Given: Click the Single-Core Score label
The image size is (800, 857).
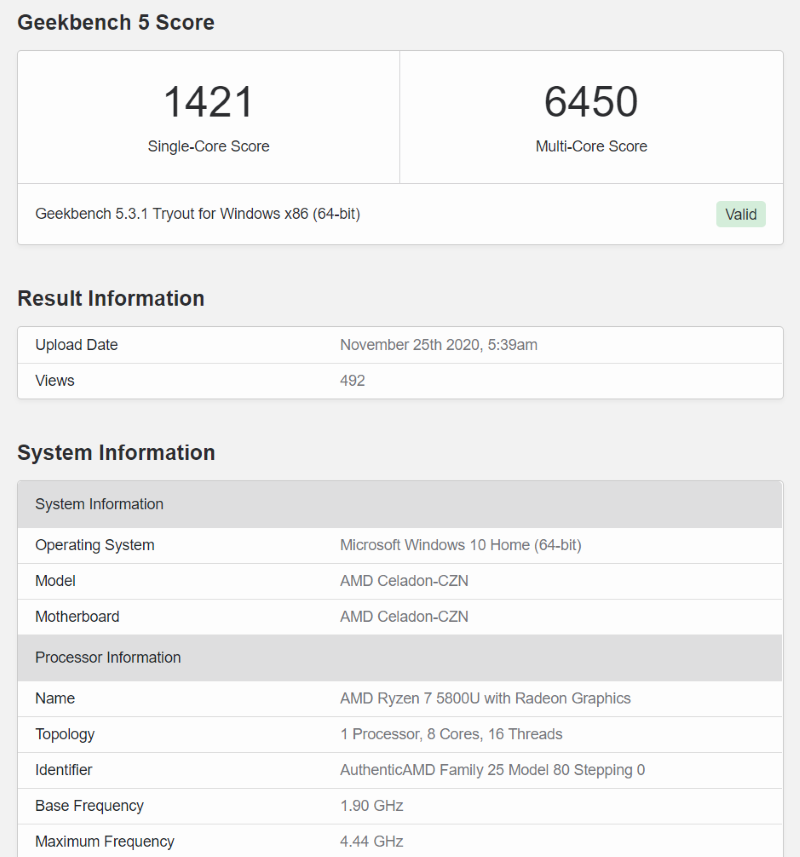Looking at the screenshot, I should tap(208, 146).
